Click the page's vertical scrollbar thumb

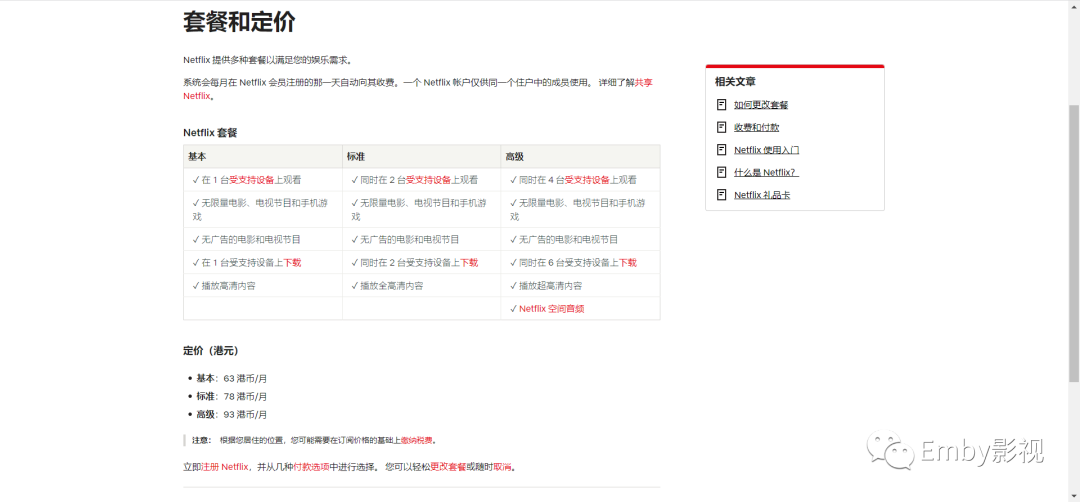tap(1074, 243)
